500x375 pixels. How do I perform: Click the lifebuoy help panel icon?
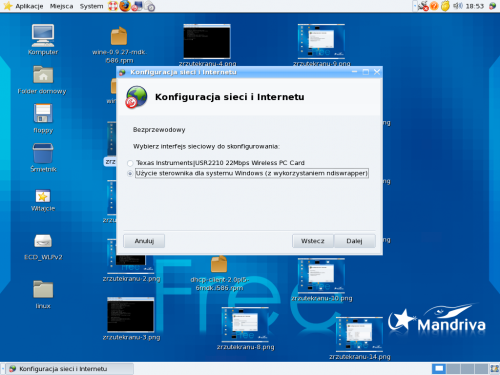pos(113,6)
